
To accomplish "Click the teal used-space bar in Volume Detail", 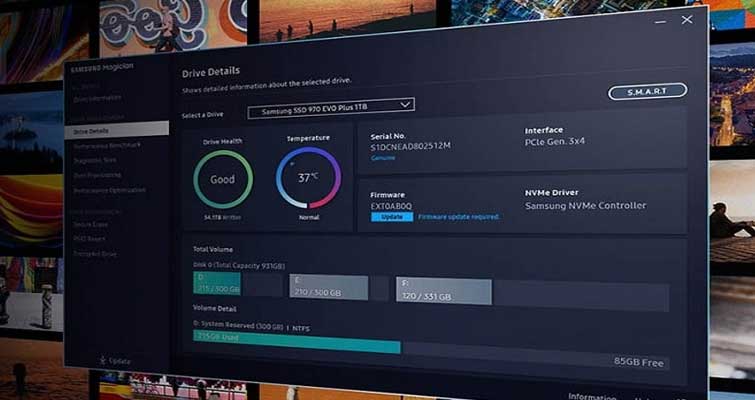I will [297, 342].
